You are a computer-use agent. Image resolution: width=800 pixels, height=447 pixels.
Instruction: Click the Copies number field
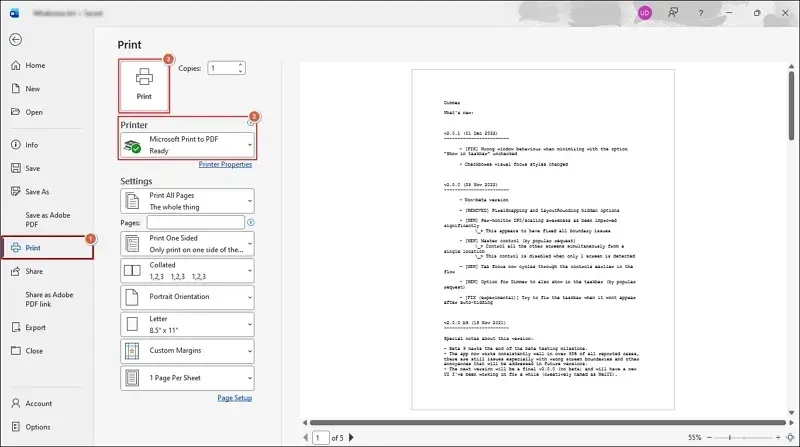pyautogui.click(x=222, y=68)
